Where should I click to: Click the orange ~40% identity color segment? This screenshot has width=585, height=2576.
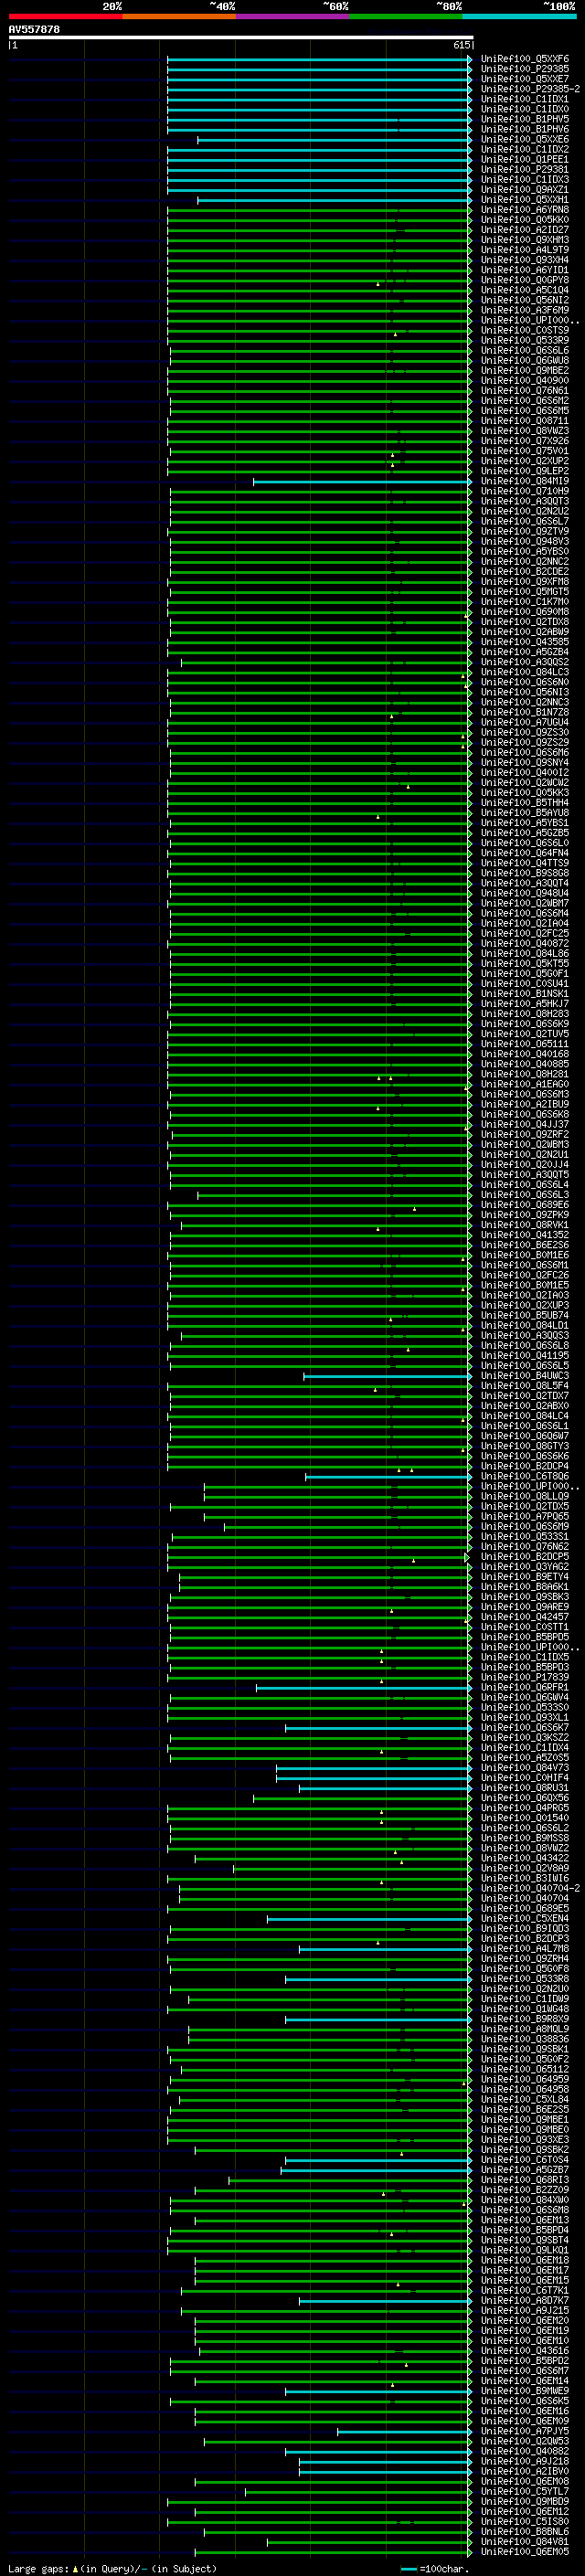179,16
